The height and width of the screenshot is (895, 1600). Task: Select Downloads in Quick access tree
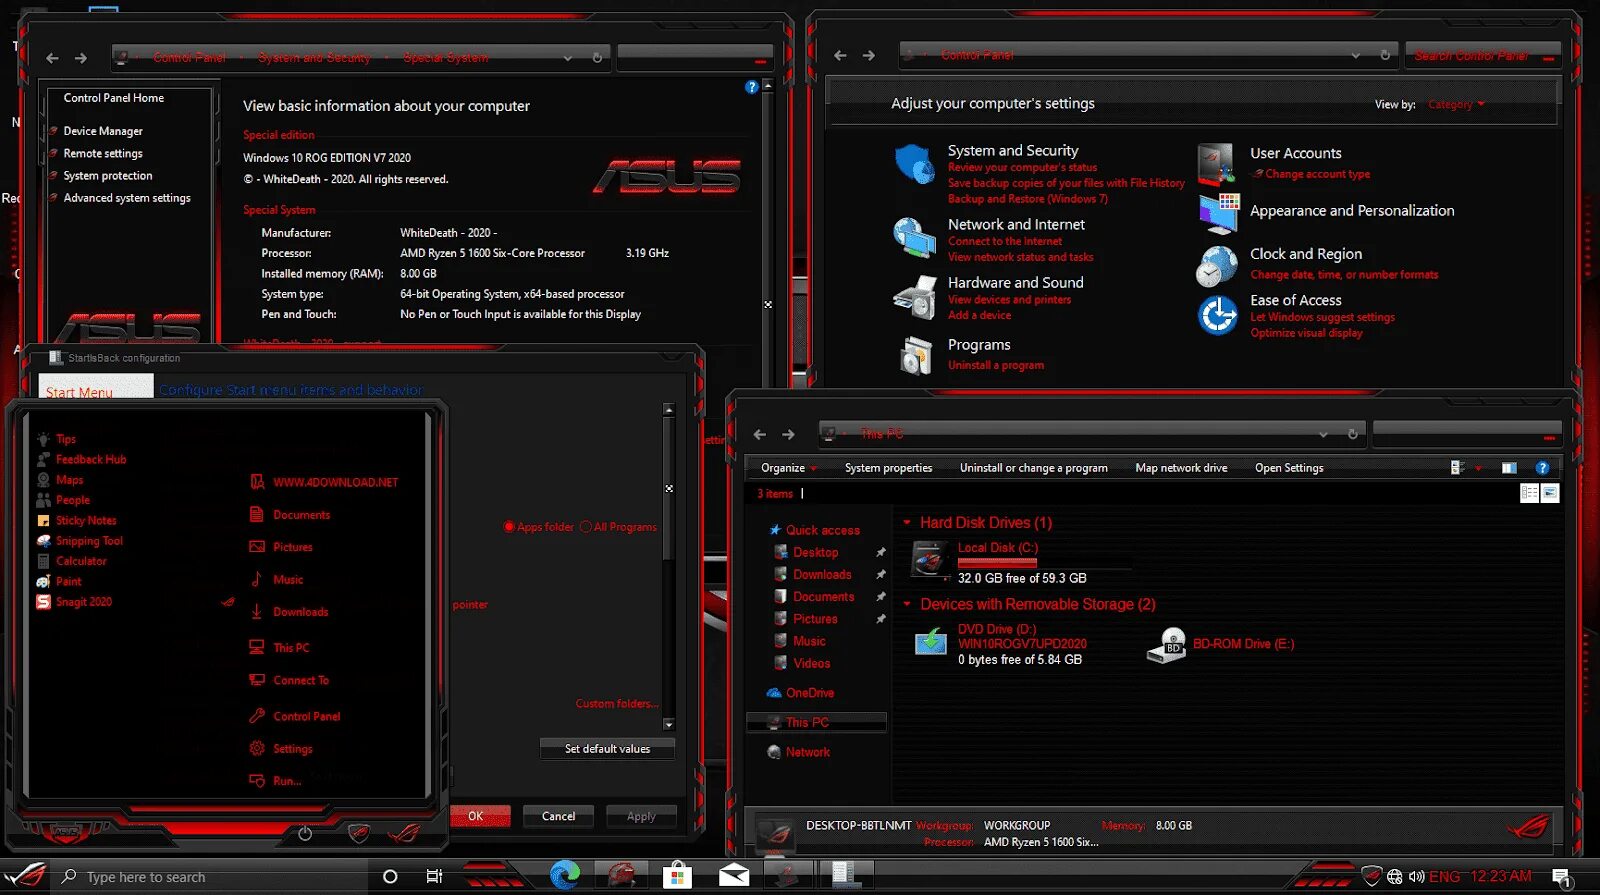[x=822, y=575]
